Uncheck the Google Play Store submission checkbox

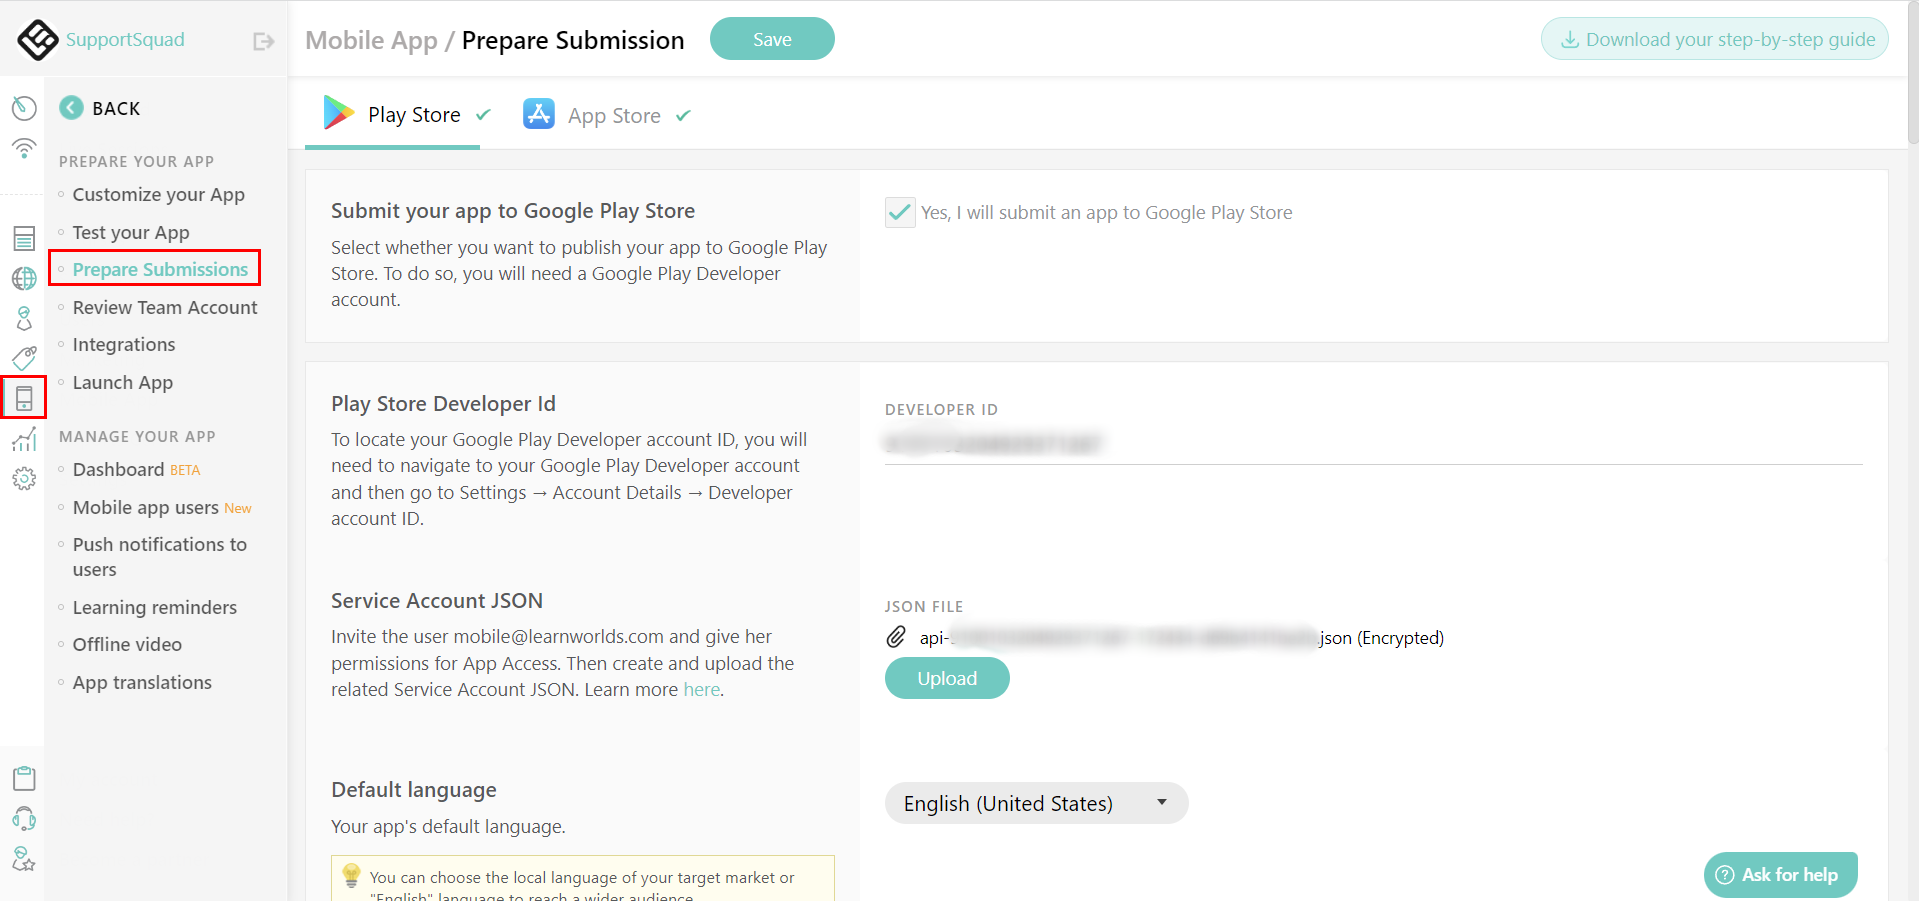click(x=899, y=212)
